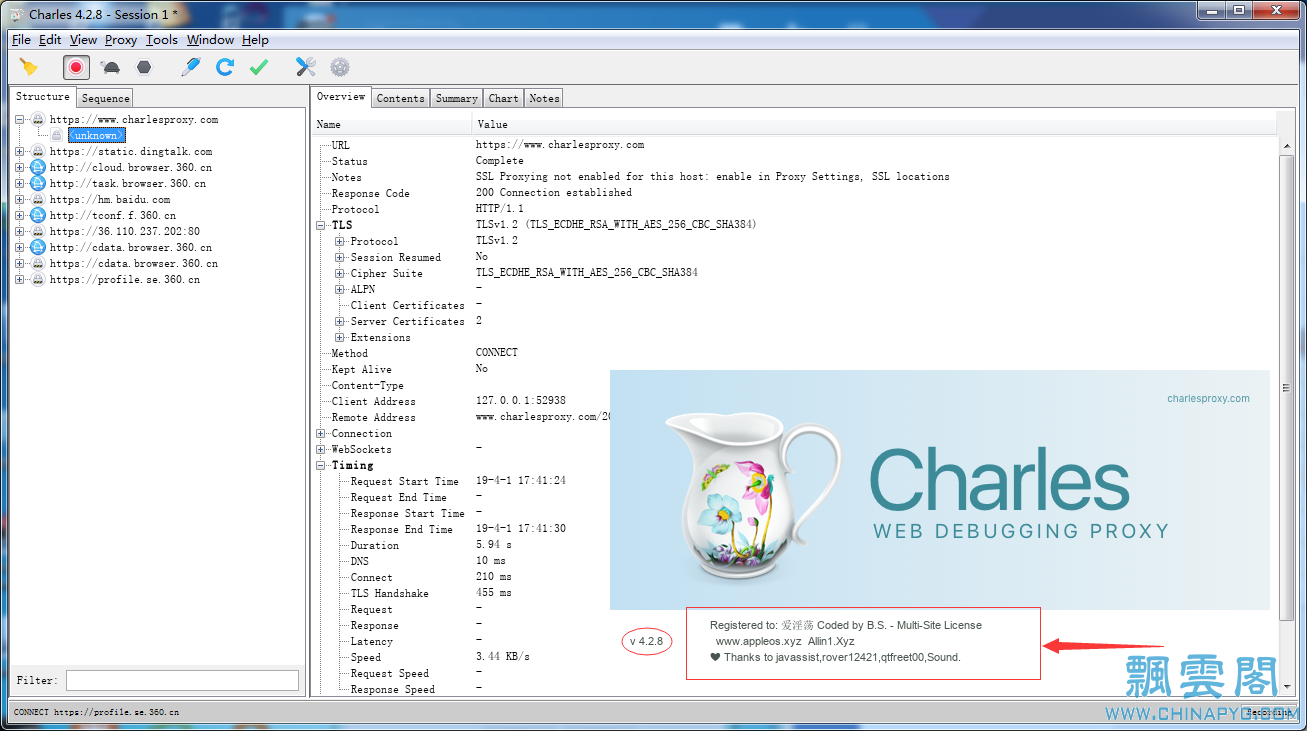
Task: Switch to the Sequence tab
Action: (105, 98)
